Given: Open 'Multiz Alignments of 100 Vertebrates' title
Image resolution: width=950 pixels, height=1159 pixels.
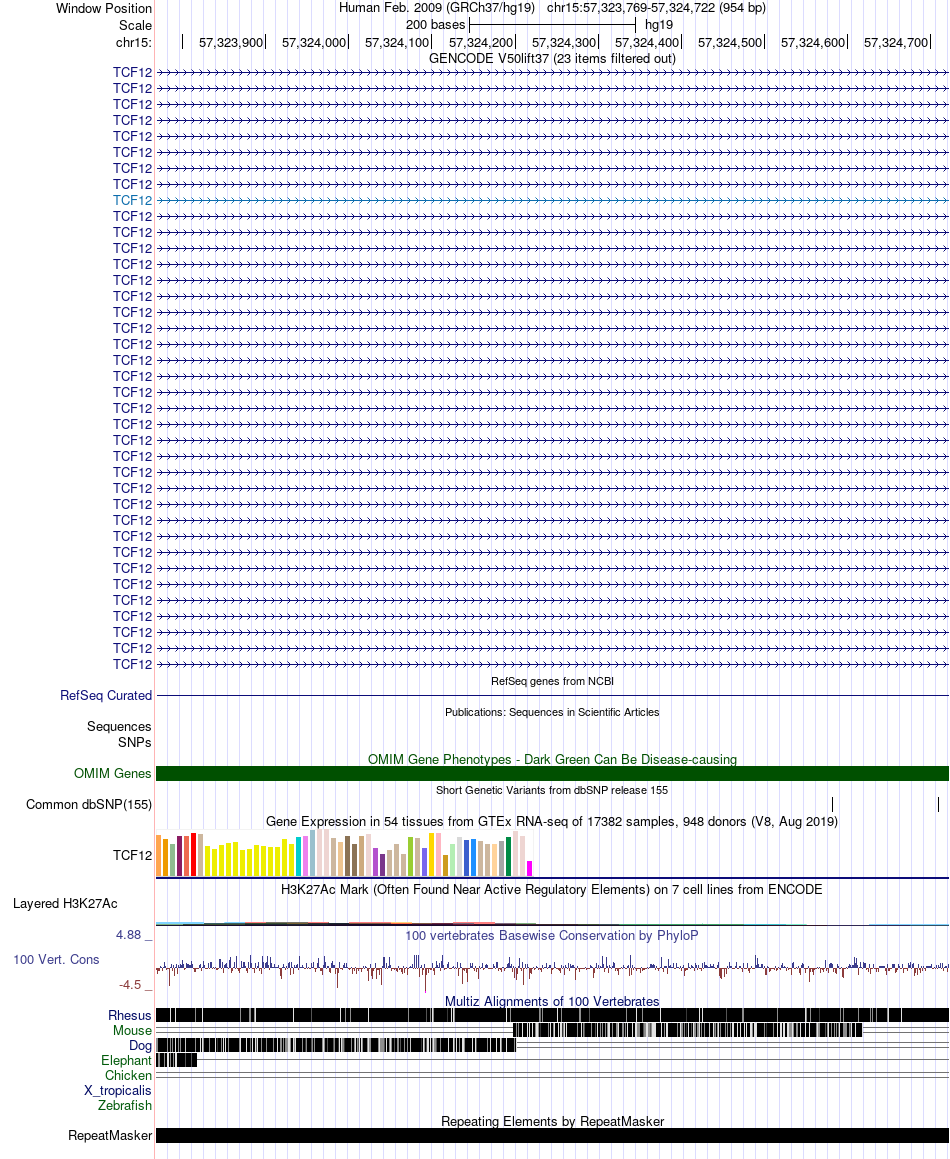Looking at the screenshot, I should click(552, 1002).
